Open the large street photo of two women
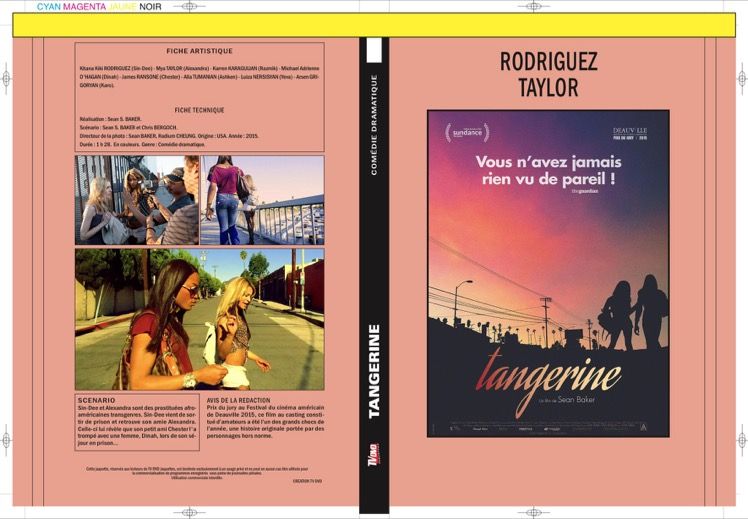Image resolution: width=748 pixels, height=519 pixels. pyautogui.click(x=199, y=319)
